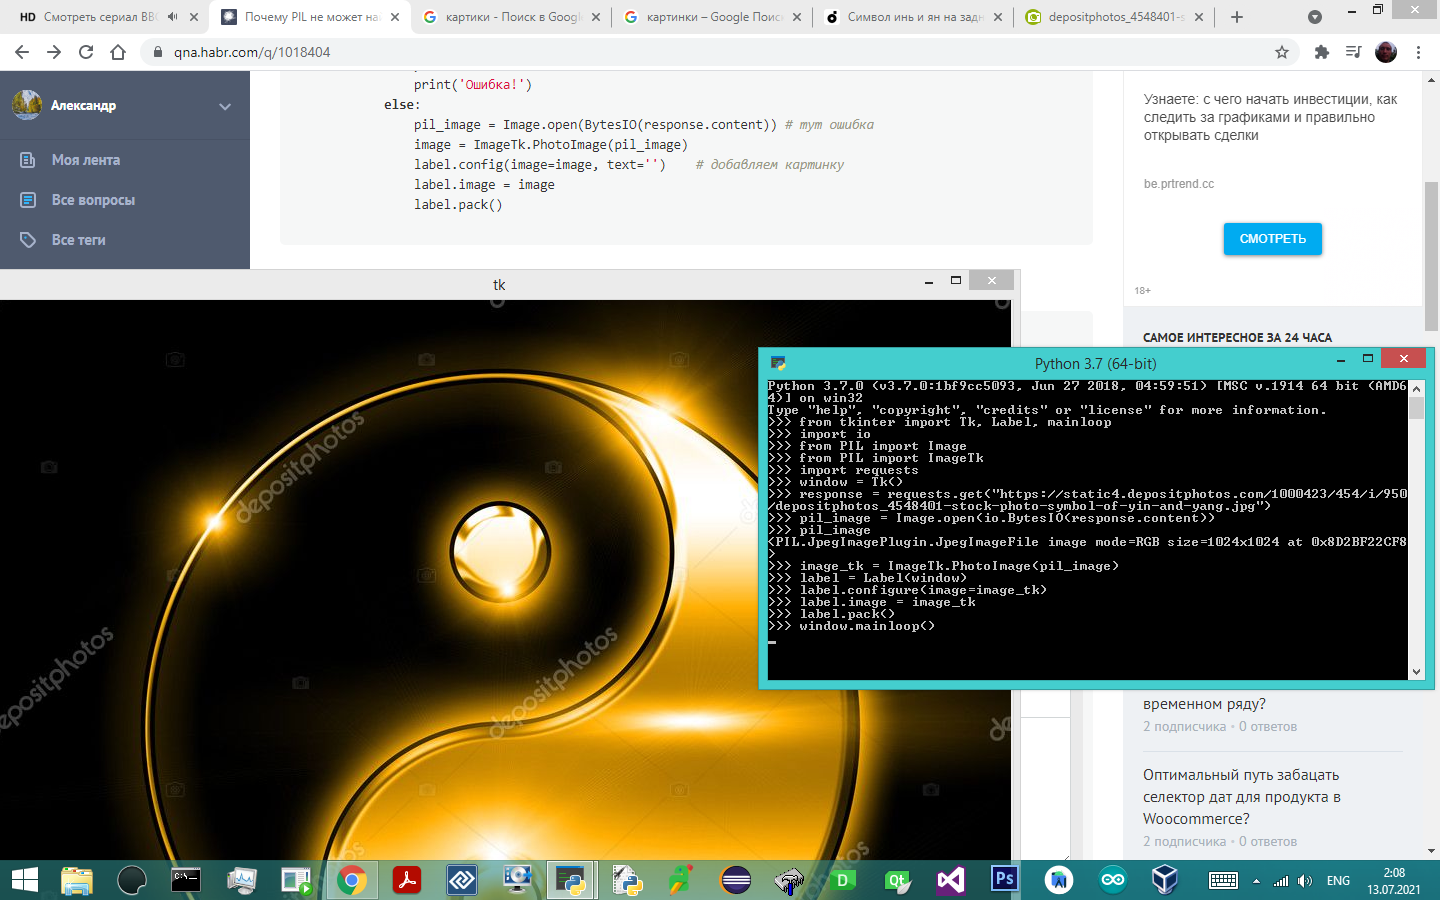Open Arduino IDE from taskbar
The width and height of the screenshot is (1440, 900).
(1112, 880)
